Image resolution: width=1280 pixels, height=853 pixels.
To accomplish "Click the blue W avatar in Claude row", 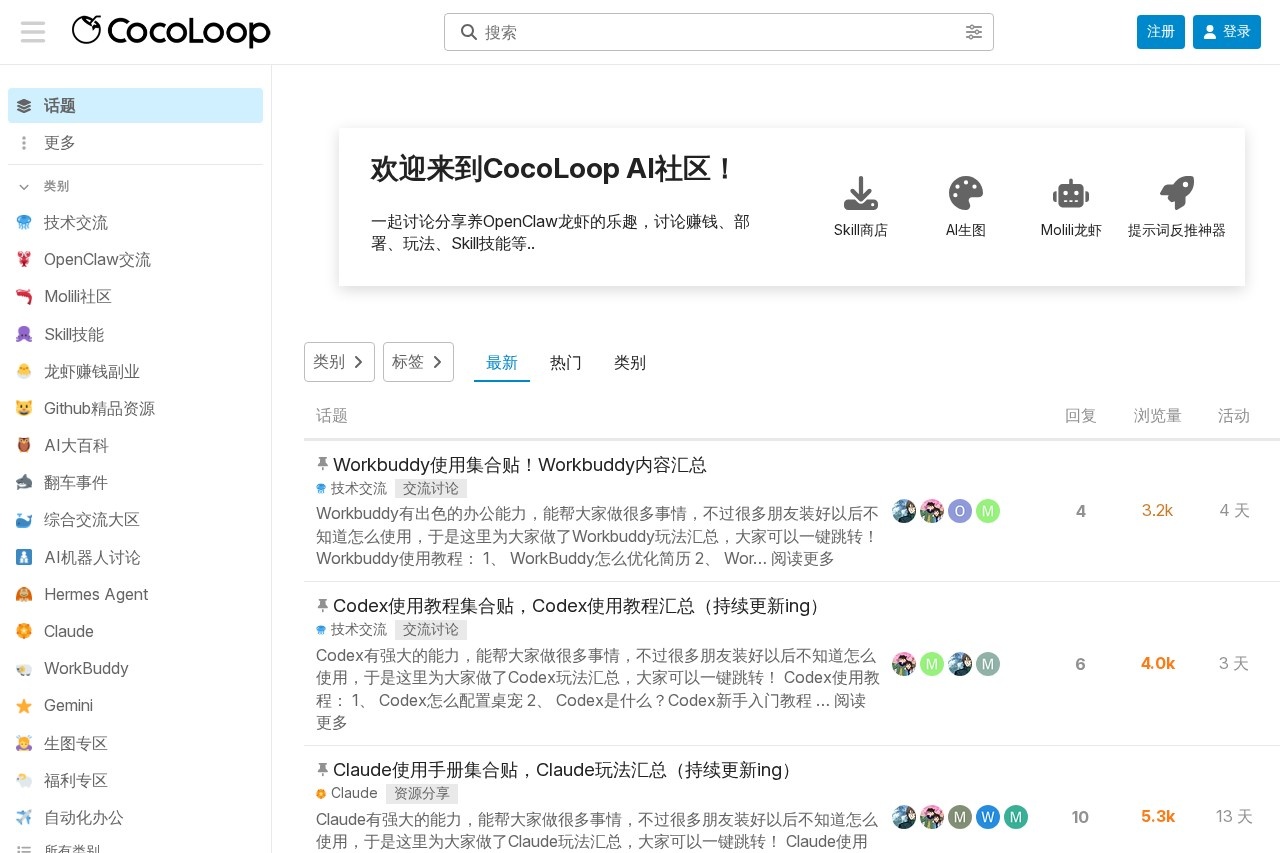I will [x=988, y=817].
